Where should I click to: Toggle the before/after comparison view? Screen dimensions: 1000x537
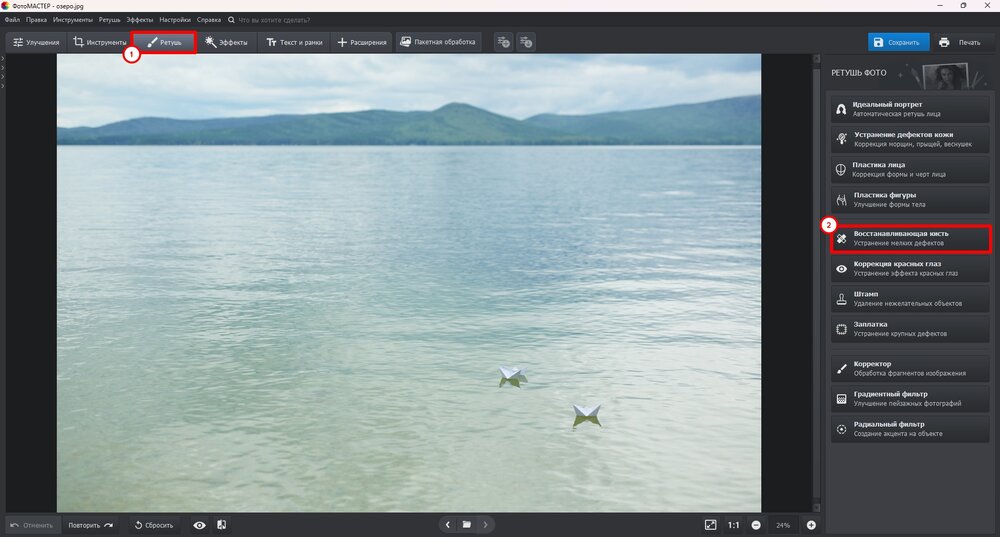(221, 525)
